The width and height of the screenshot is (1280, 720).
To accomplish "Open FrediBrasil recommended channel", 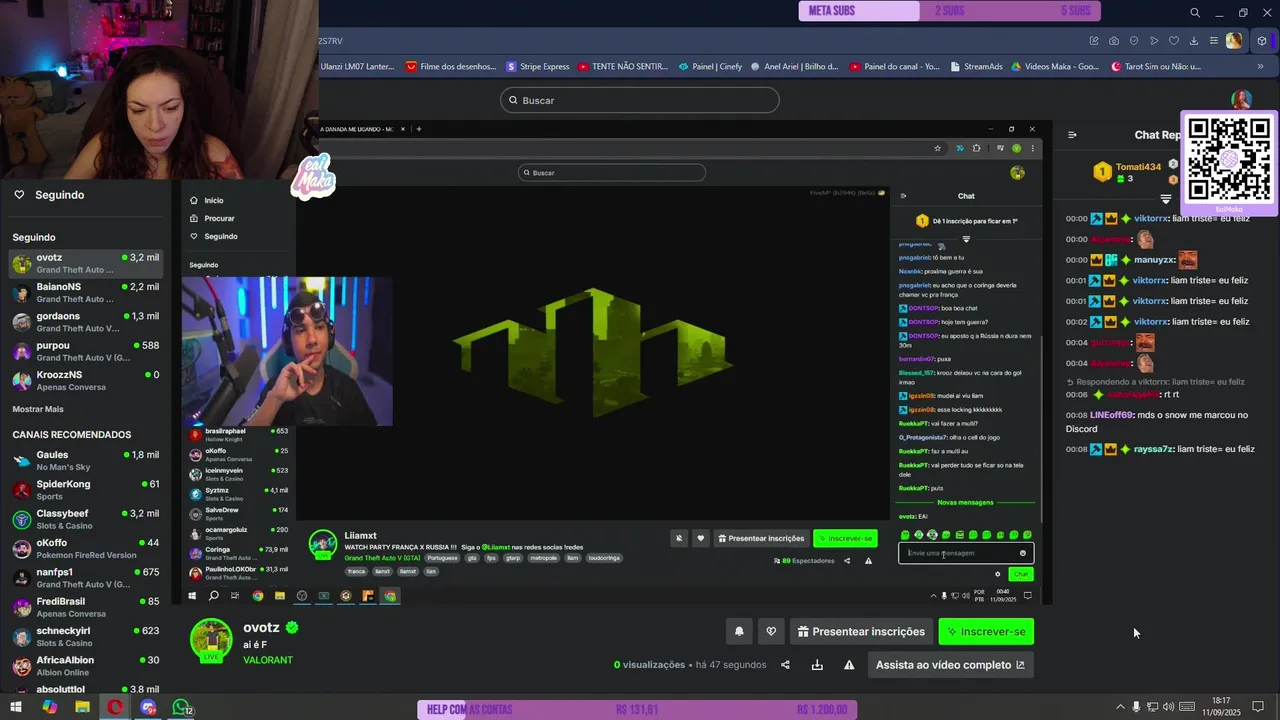I will (x=85, y=607).
